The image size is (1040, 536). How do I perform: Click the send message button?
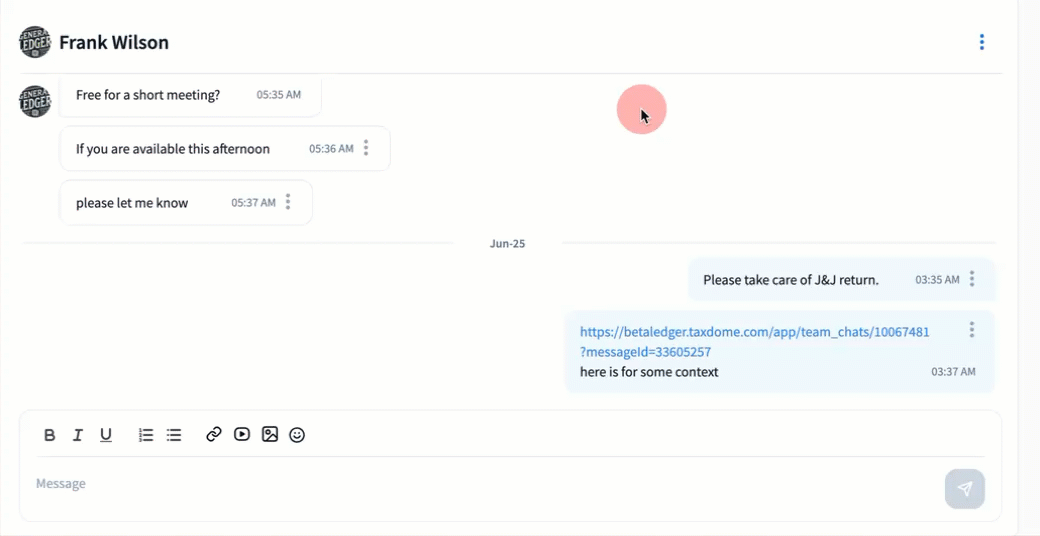pyautogui.click(x=964, y=489)
